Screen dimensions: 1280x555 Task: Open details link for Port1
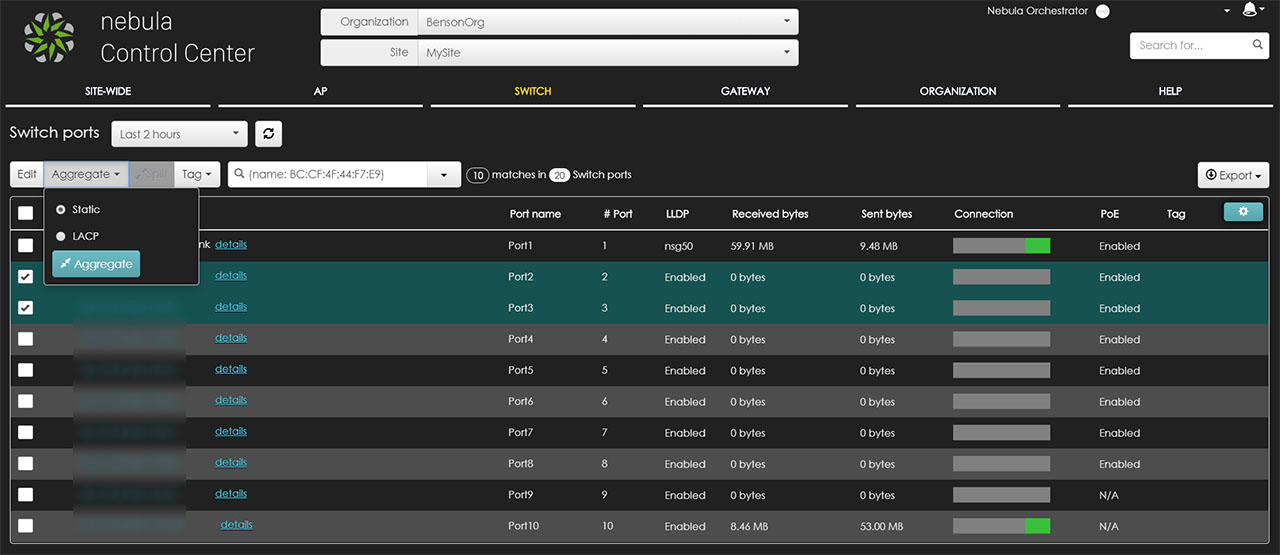pos(231,244)
